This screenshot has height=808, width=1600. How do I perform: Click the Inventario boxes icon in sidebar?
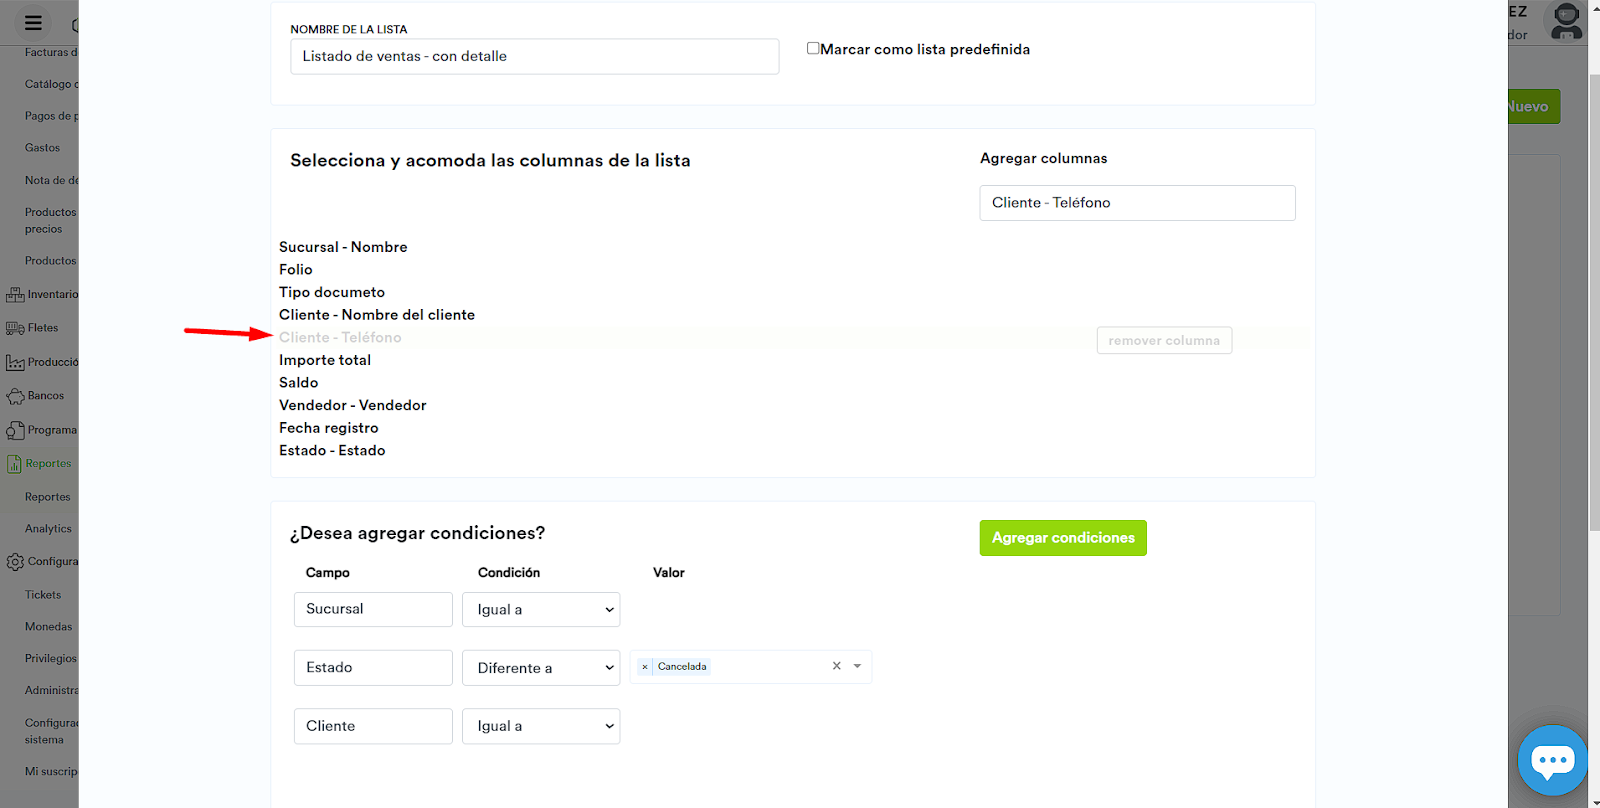(15, 295)
